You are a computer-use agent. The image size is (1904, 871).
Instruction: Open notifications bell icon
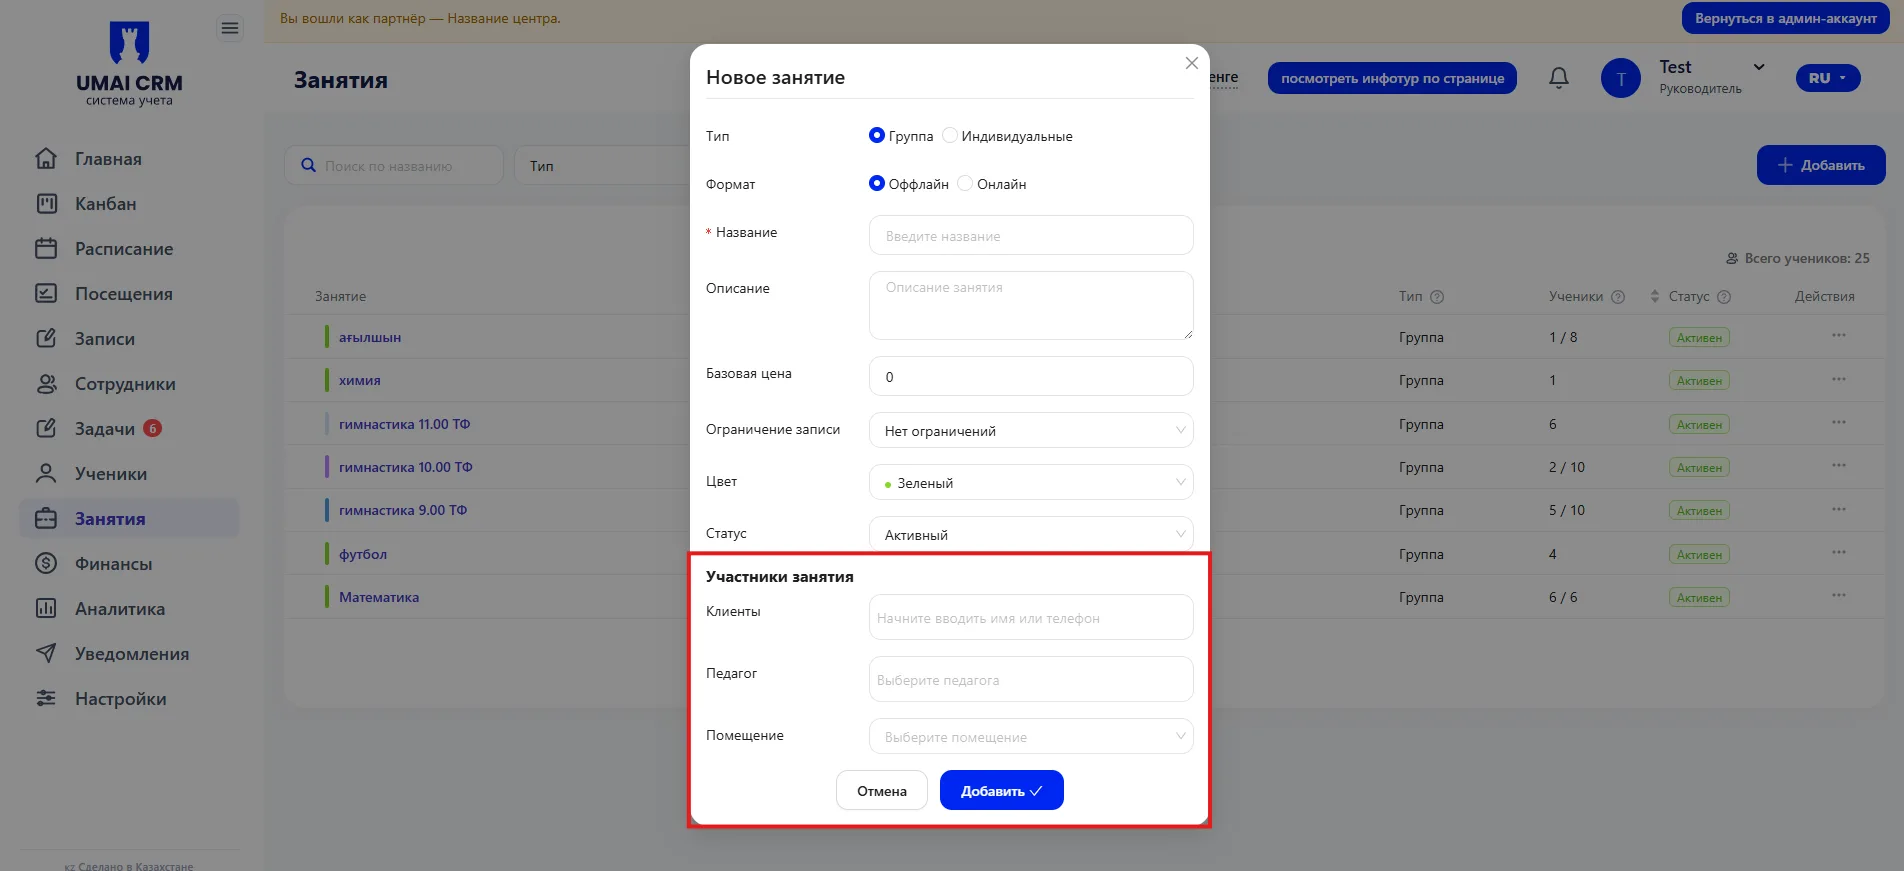pyautogui.click(x=1558, y=78)
